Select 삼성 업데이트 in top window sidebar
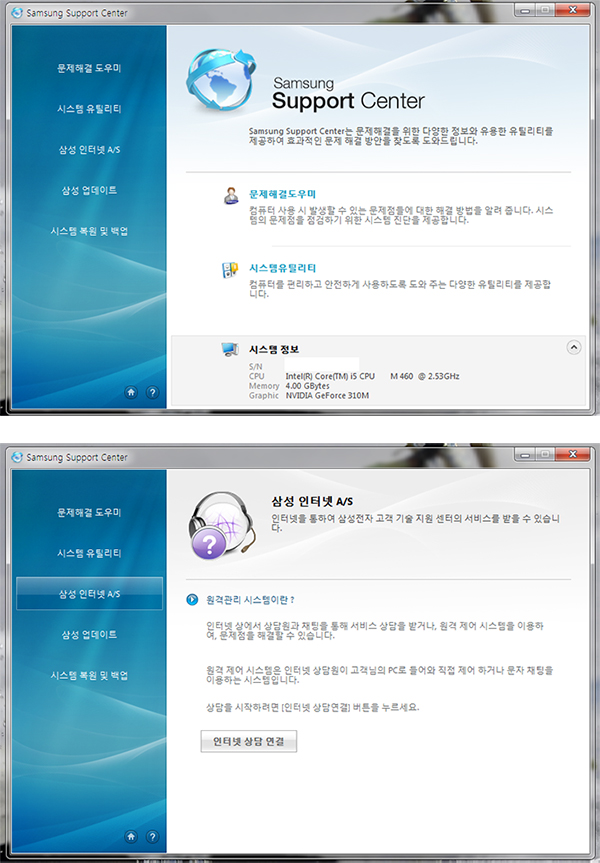Viewport: 600px width, 863px height. coord(89,190)
